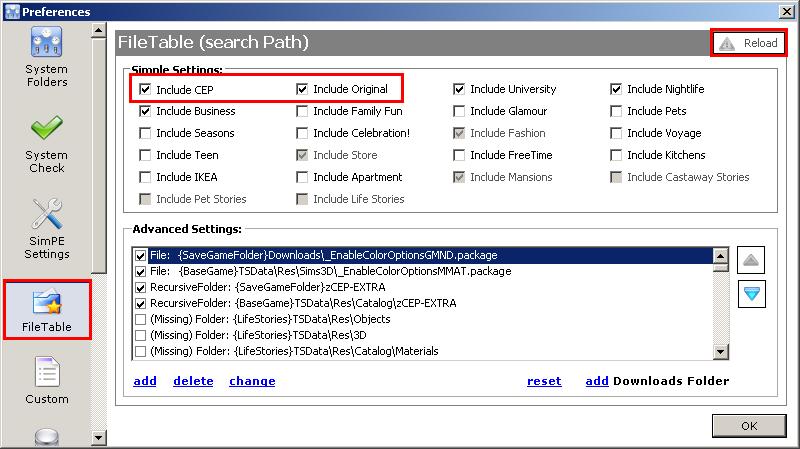This screenshot has height=449, width=800.
Task: Move selected path up with gray arrow
Action: 750,260
